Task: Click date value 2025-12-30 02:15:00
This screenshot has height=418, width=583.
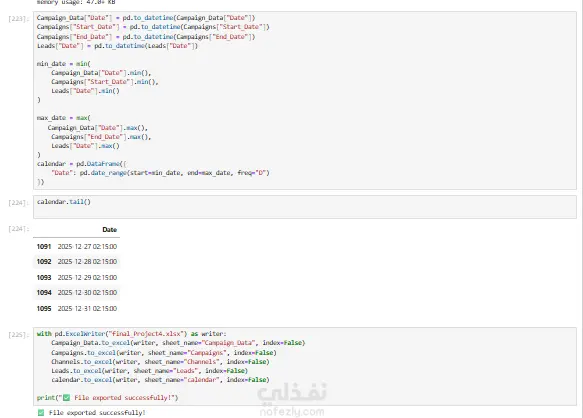Action: click(87, 293)
